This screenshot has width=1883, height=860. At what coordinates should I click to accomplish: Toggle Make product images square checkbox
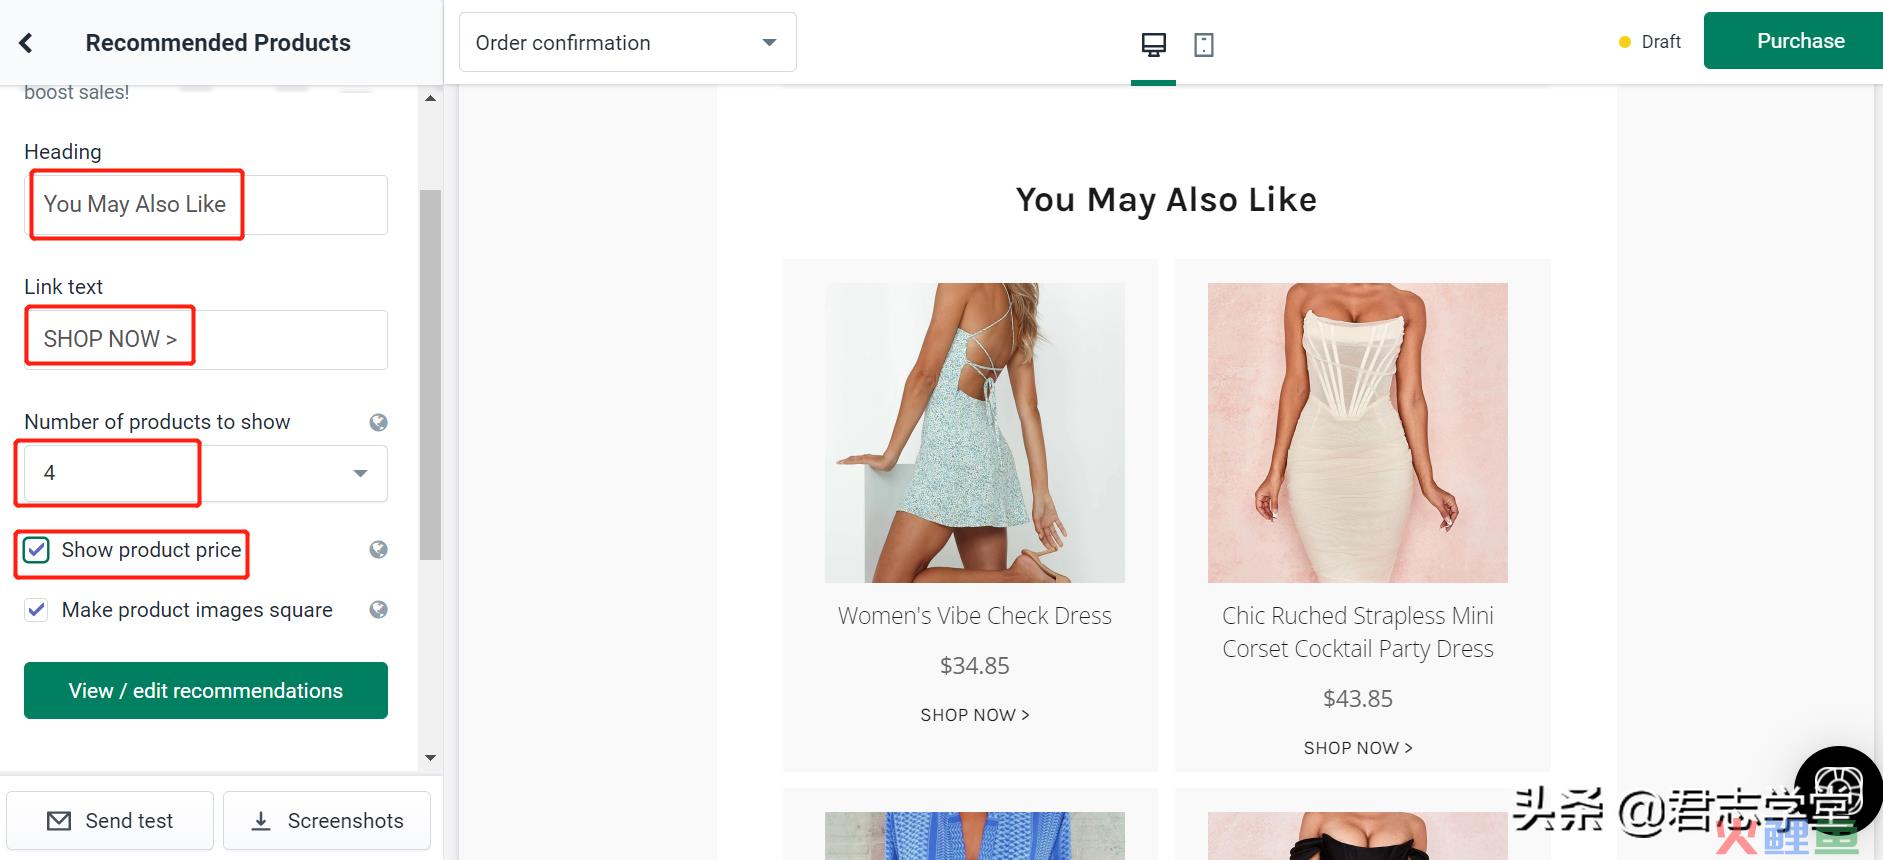pyautogui.click(x=36, y=610)
